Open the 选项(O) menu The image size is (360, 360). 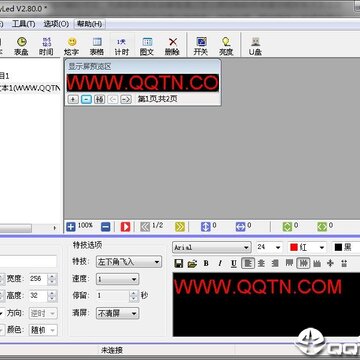coord(56,24)
